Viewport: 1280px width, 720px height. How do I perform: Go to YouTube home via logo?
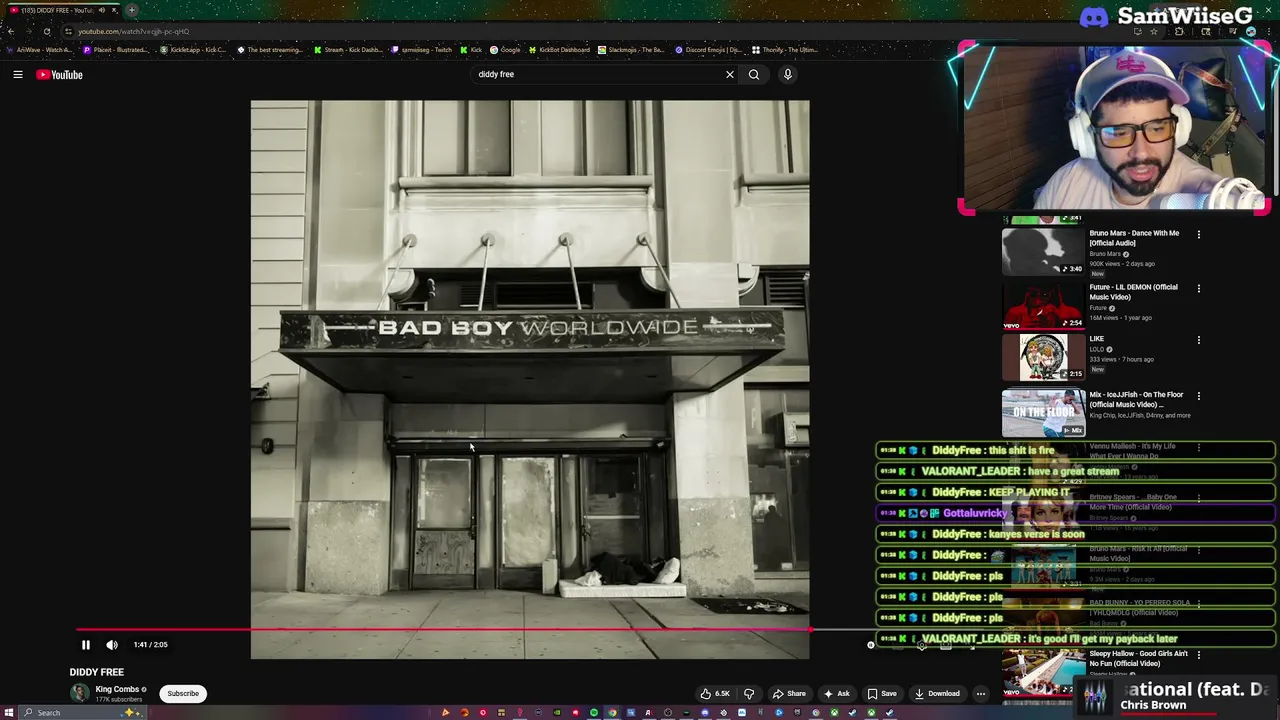59,74
